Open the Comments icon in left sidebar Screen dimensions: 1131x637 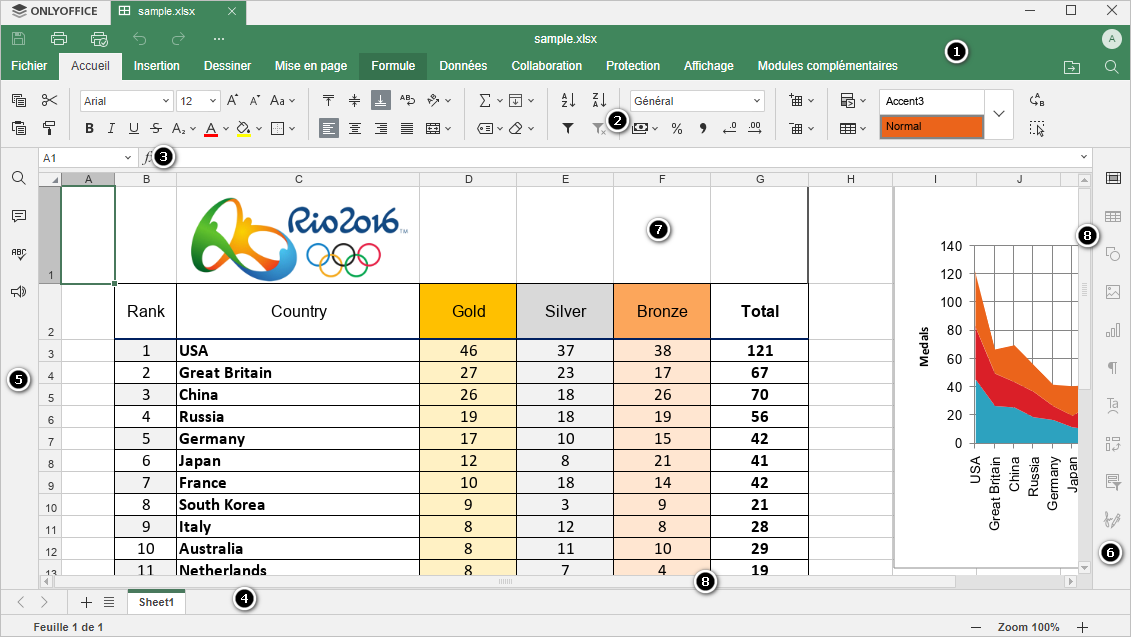(18, 216)
